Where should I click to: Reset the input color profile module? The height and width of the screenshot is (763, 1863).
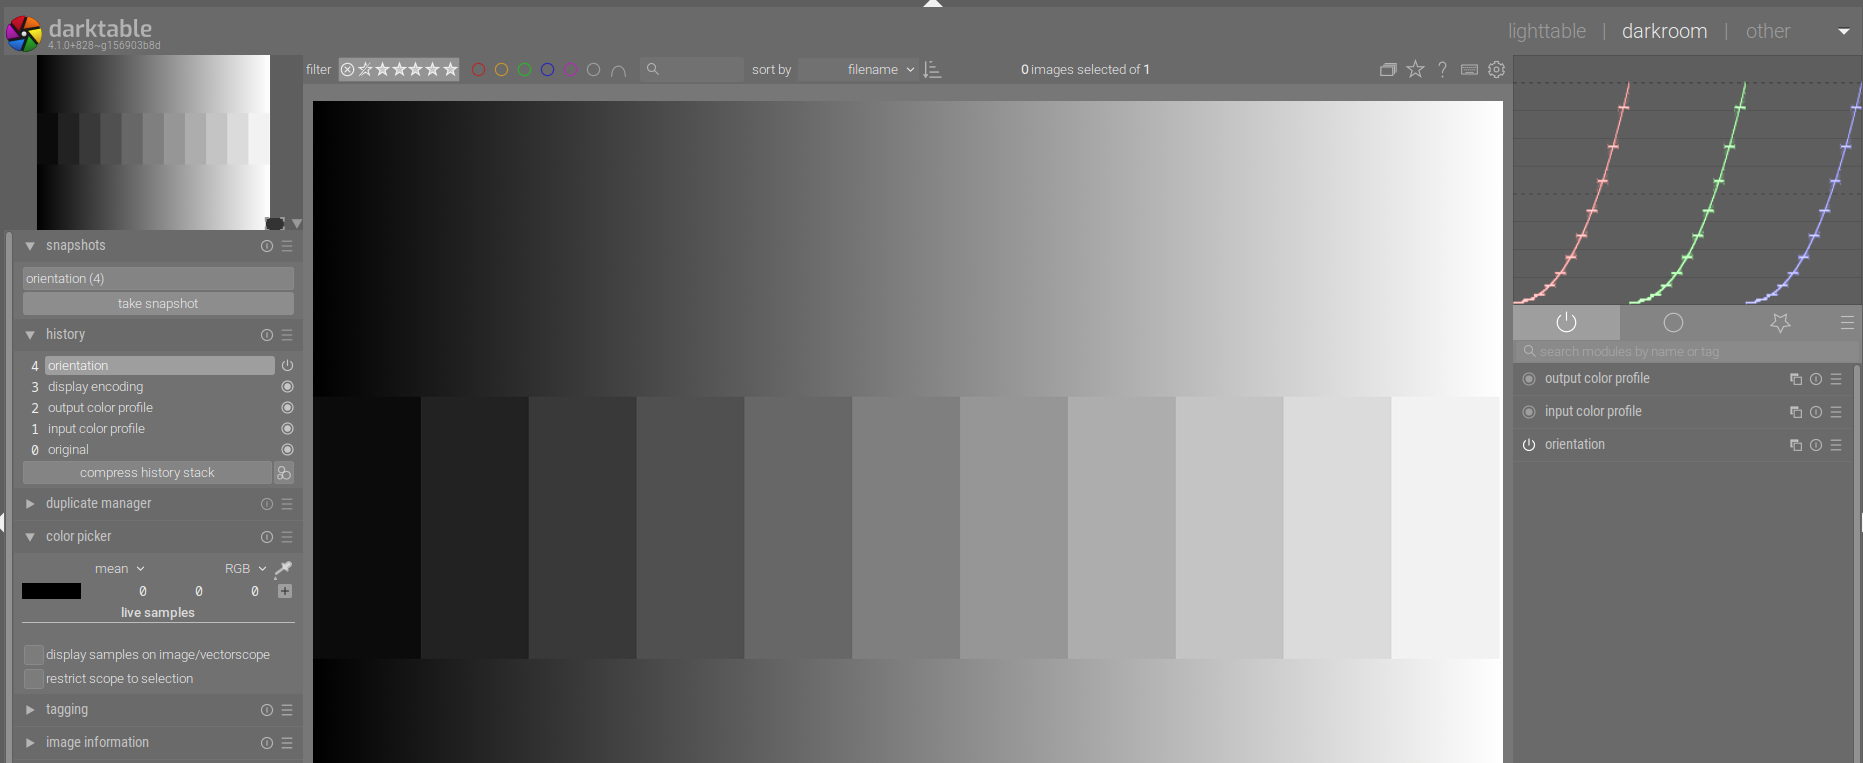(x=1816, y=412)
